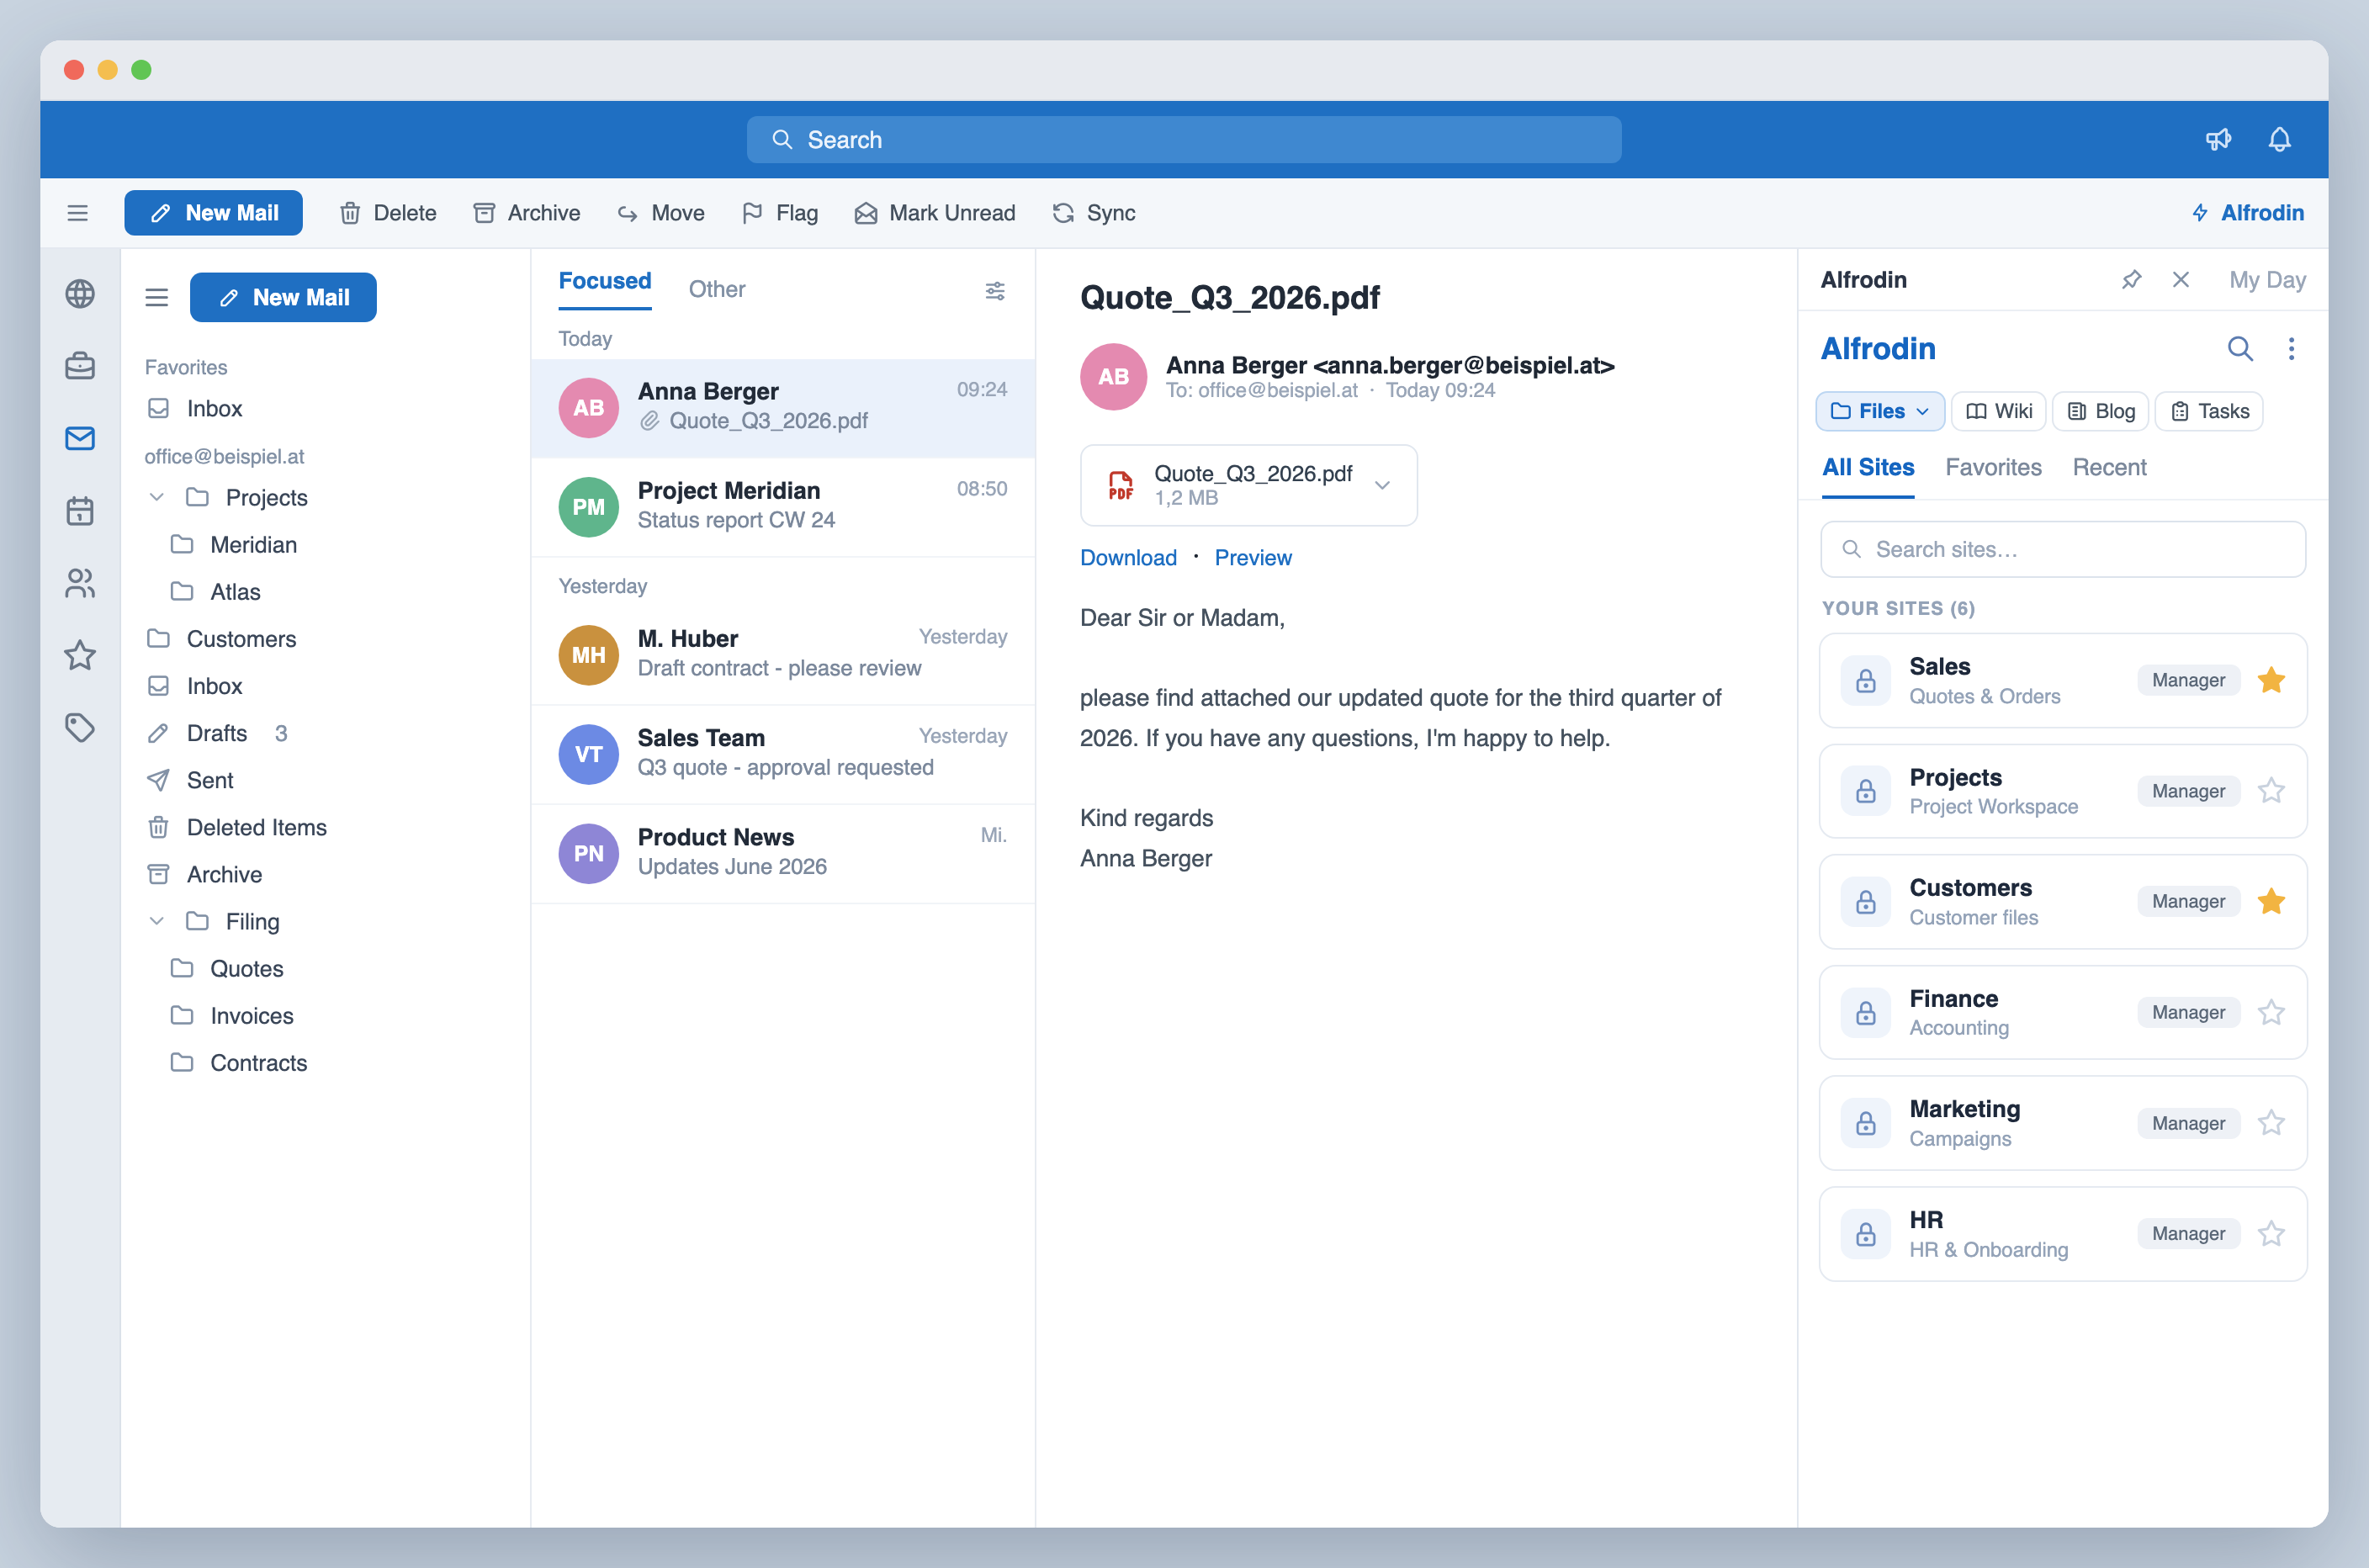2369x1568 pixels.
Task: Open the Wiki section
Action: coord(1999,411)
